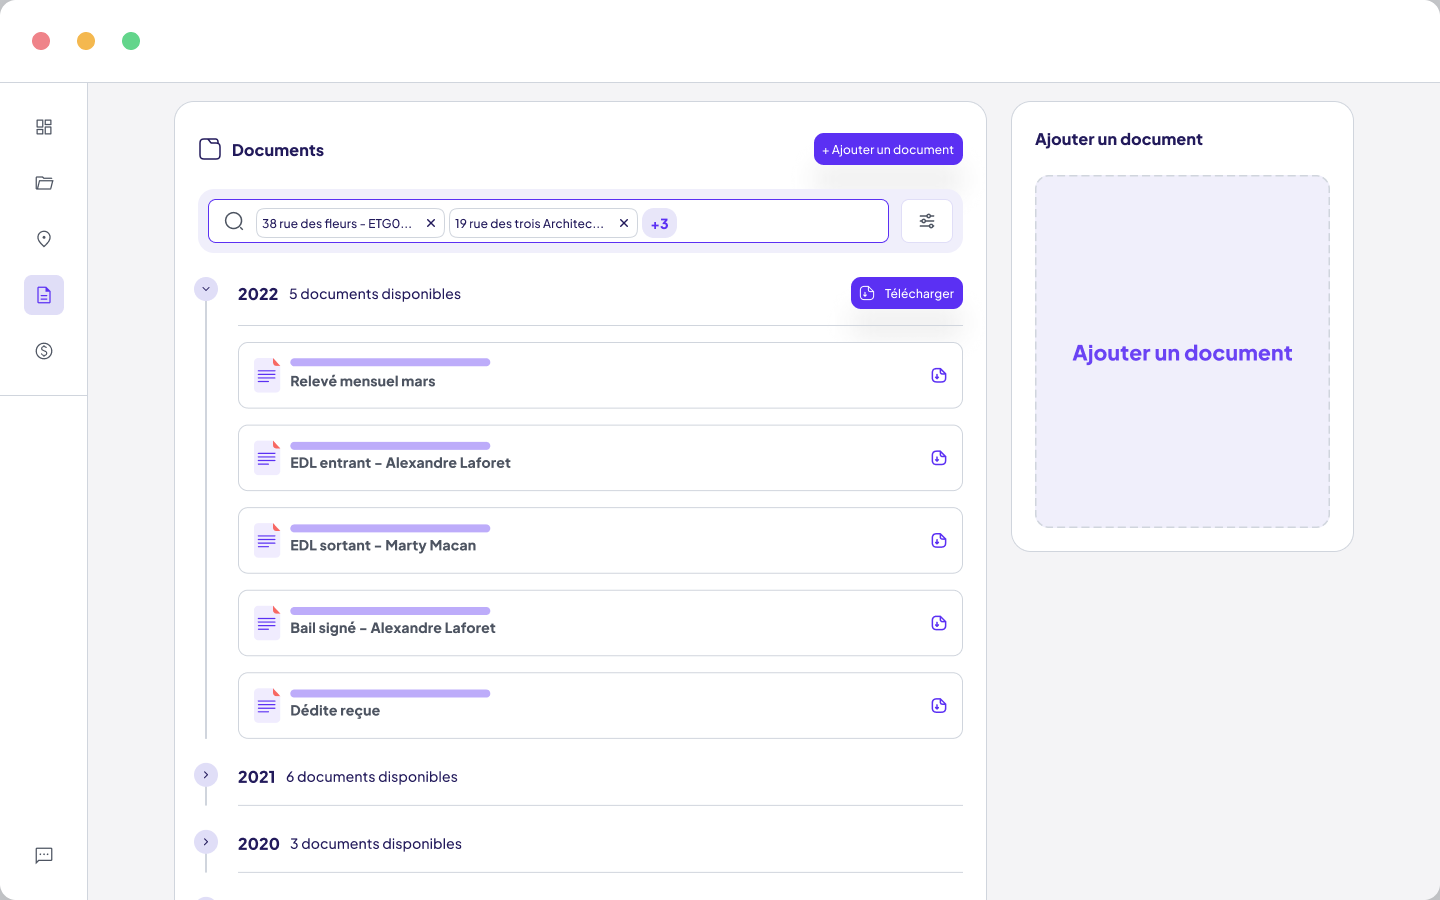Open the Relevé mensuel mars document
This screenshot has height=900, width=1440.
tap(600, 375)
